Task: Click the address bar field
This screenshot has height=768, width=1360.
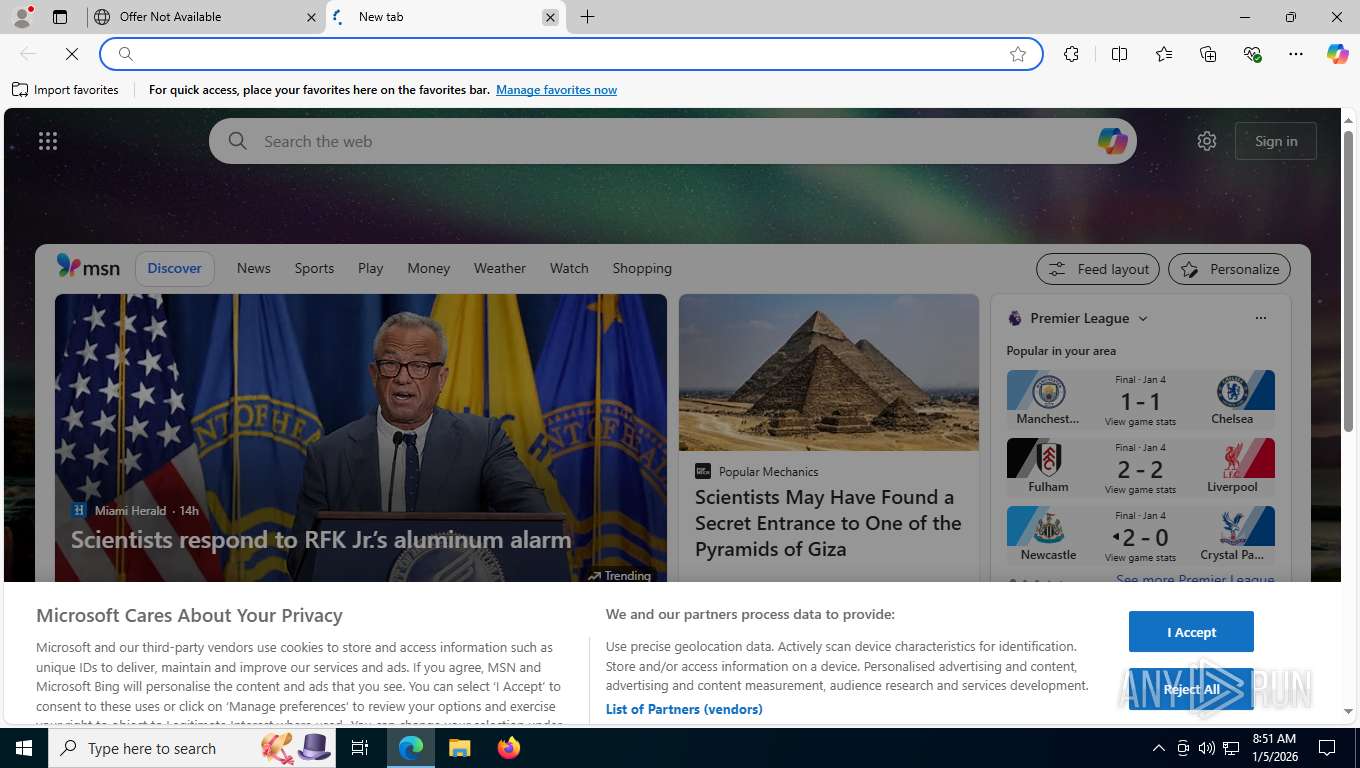Action: 571,54
